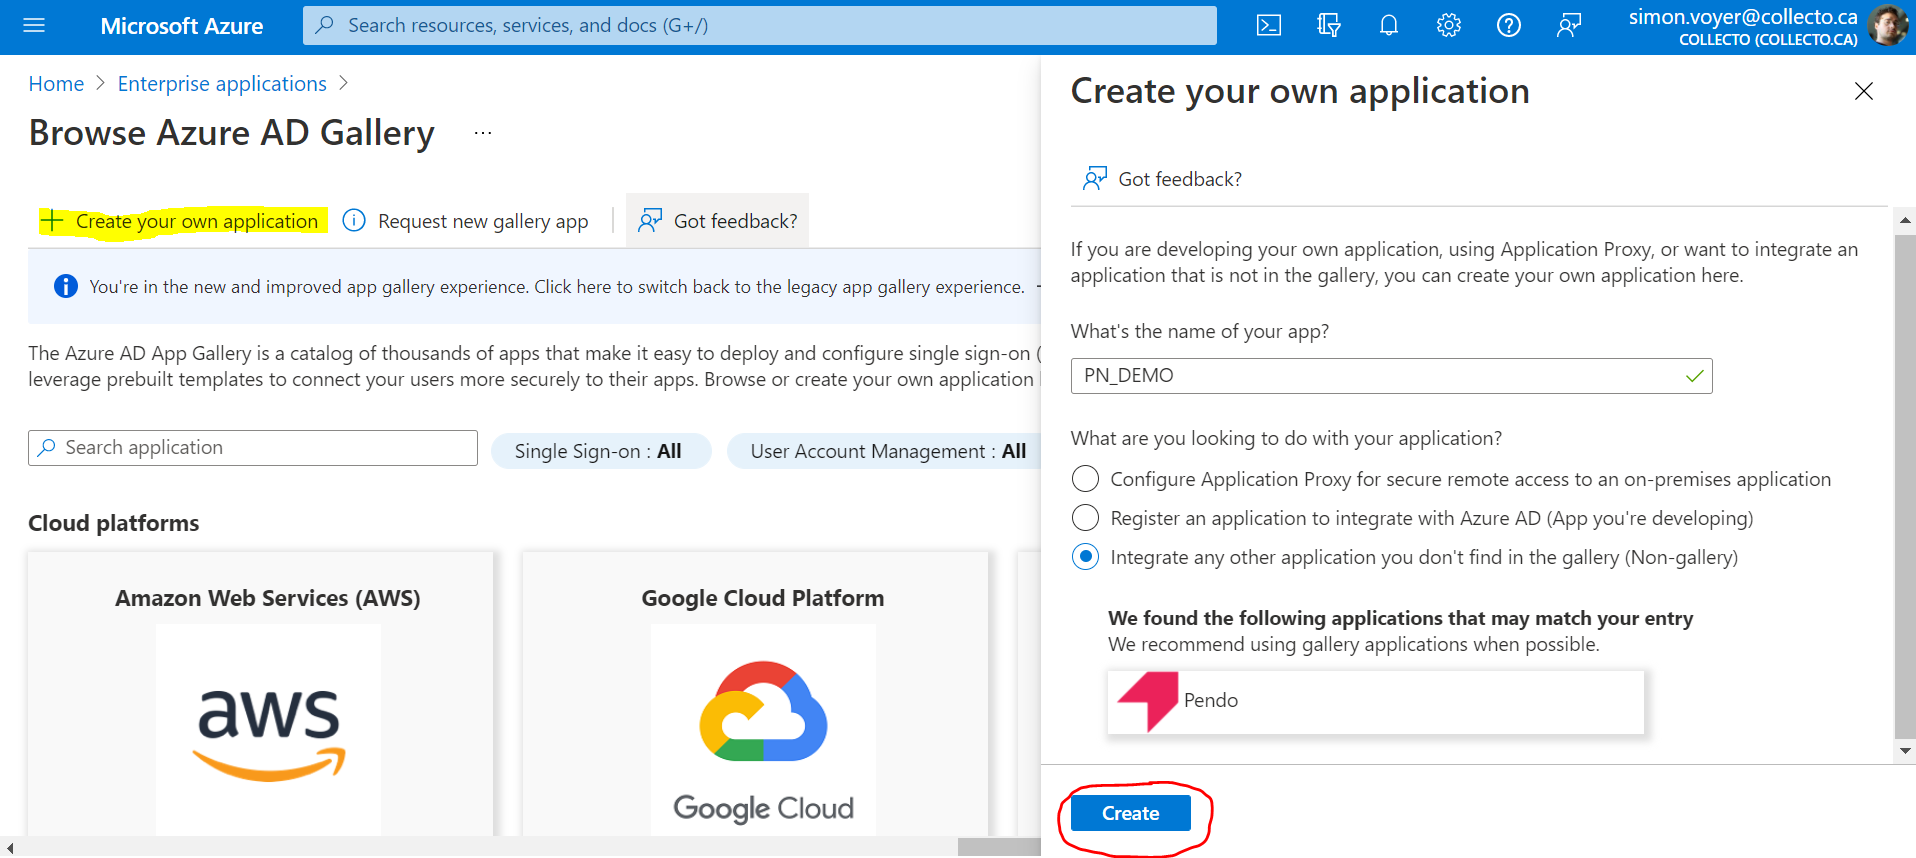Open the simon.voyer account avatar menu

coord(1887,26)
